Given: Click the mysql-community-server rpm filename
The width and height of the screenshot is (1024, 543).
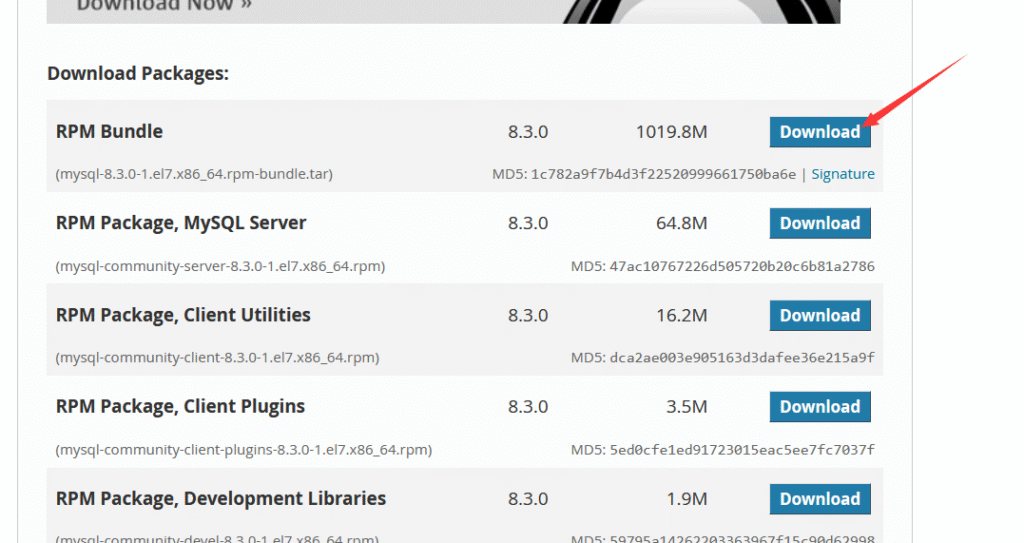Looking at the screenshot, I should 220,266.
